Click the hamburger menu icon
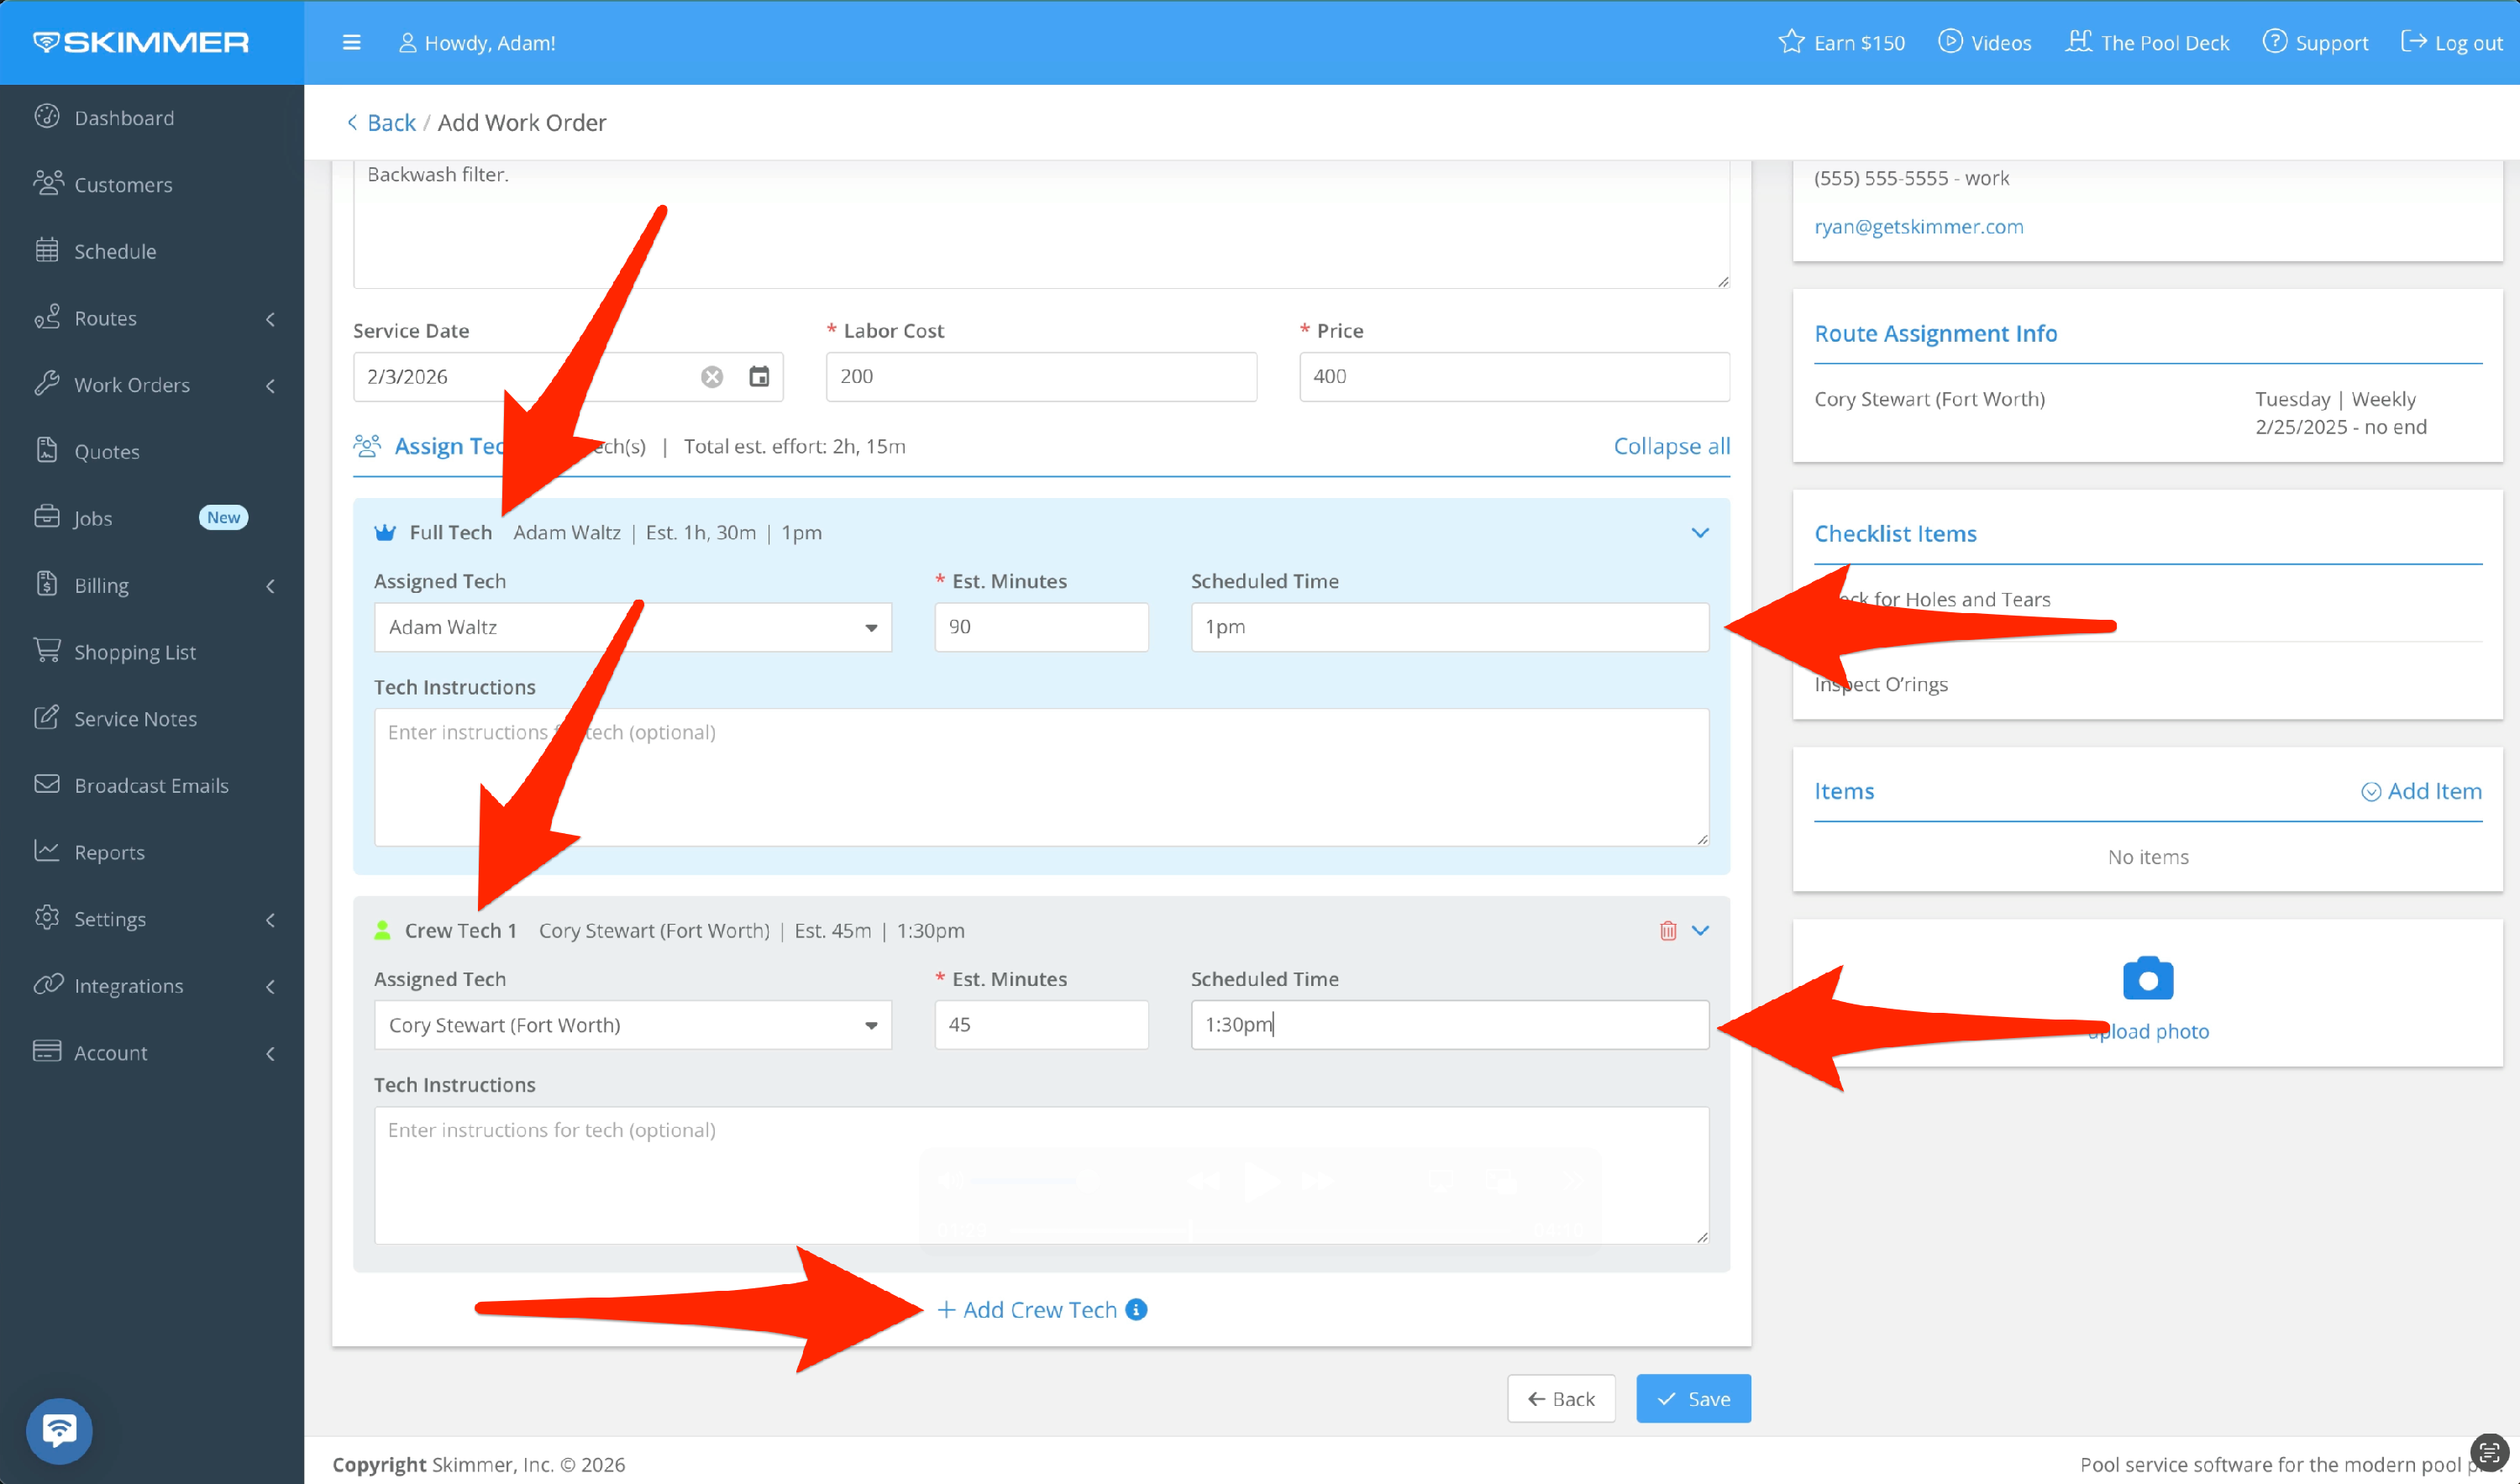Screen dimensions: 2520x1484 point(351,43)
